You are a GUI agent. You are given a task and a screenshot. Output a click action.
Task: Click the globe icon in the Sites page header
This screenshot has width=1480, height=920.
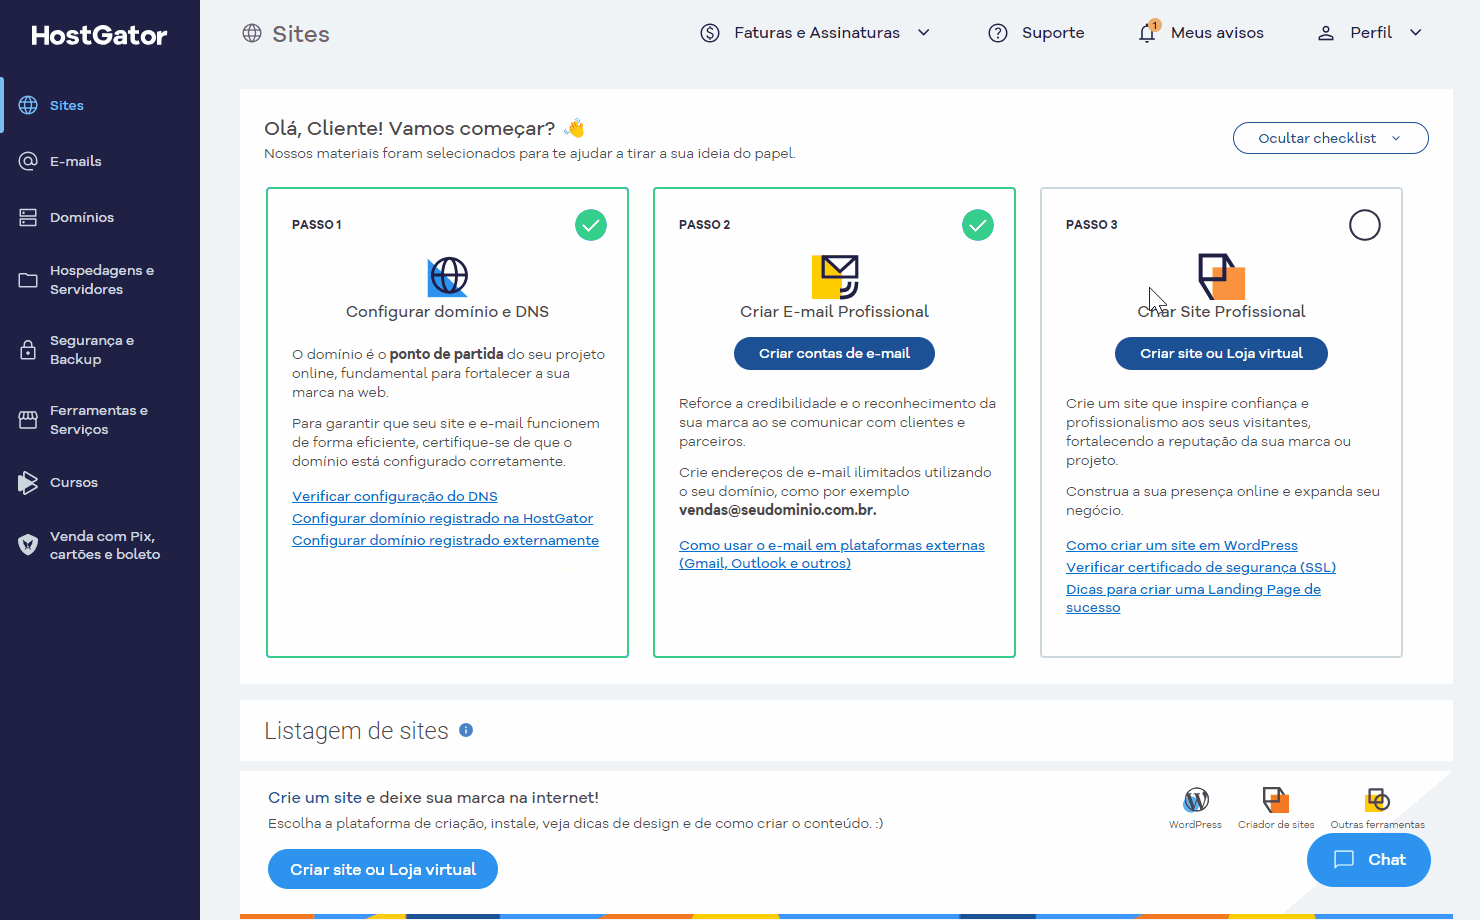pyautogui.click(x=252, y=33)
